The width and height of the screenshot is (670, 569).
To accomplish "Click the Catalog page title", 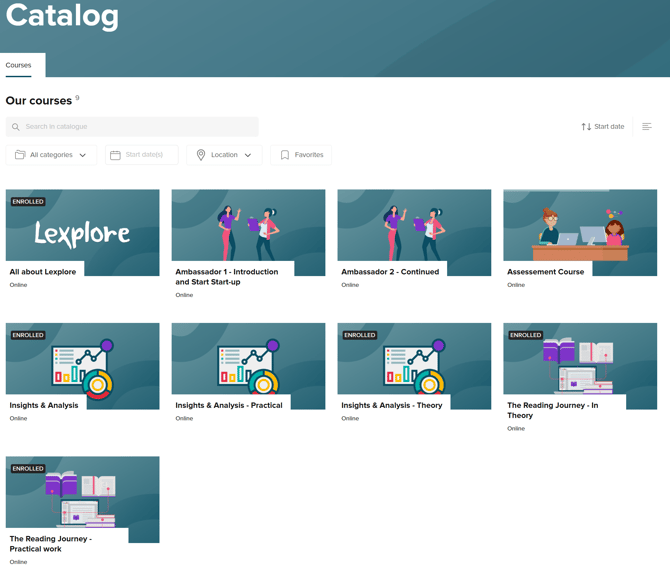I will tap(62, 16).
